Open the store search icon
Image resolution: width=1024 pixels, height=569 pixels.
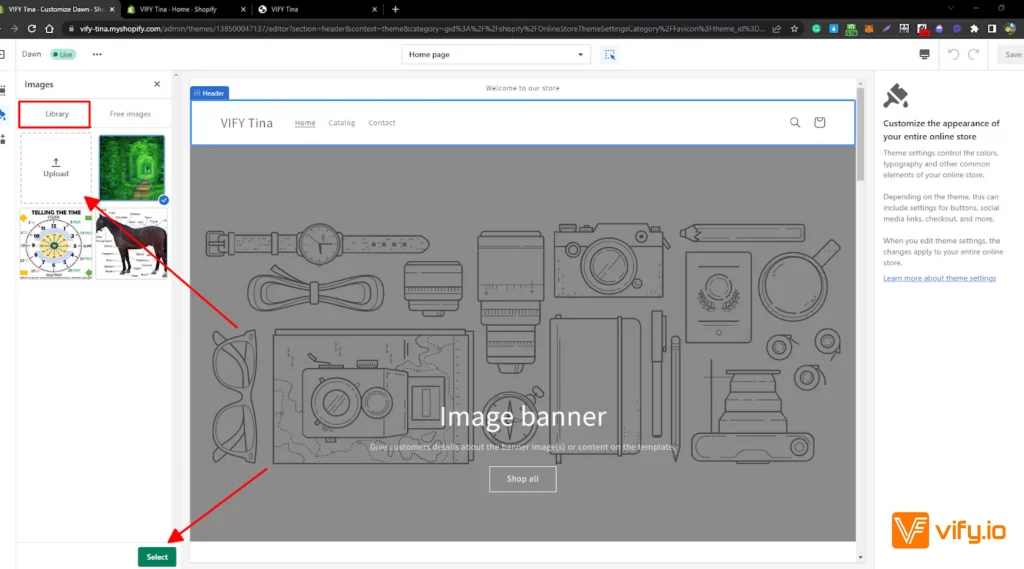(x=795, y=122)
